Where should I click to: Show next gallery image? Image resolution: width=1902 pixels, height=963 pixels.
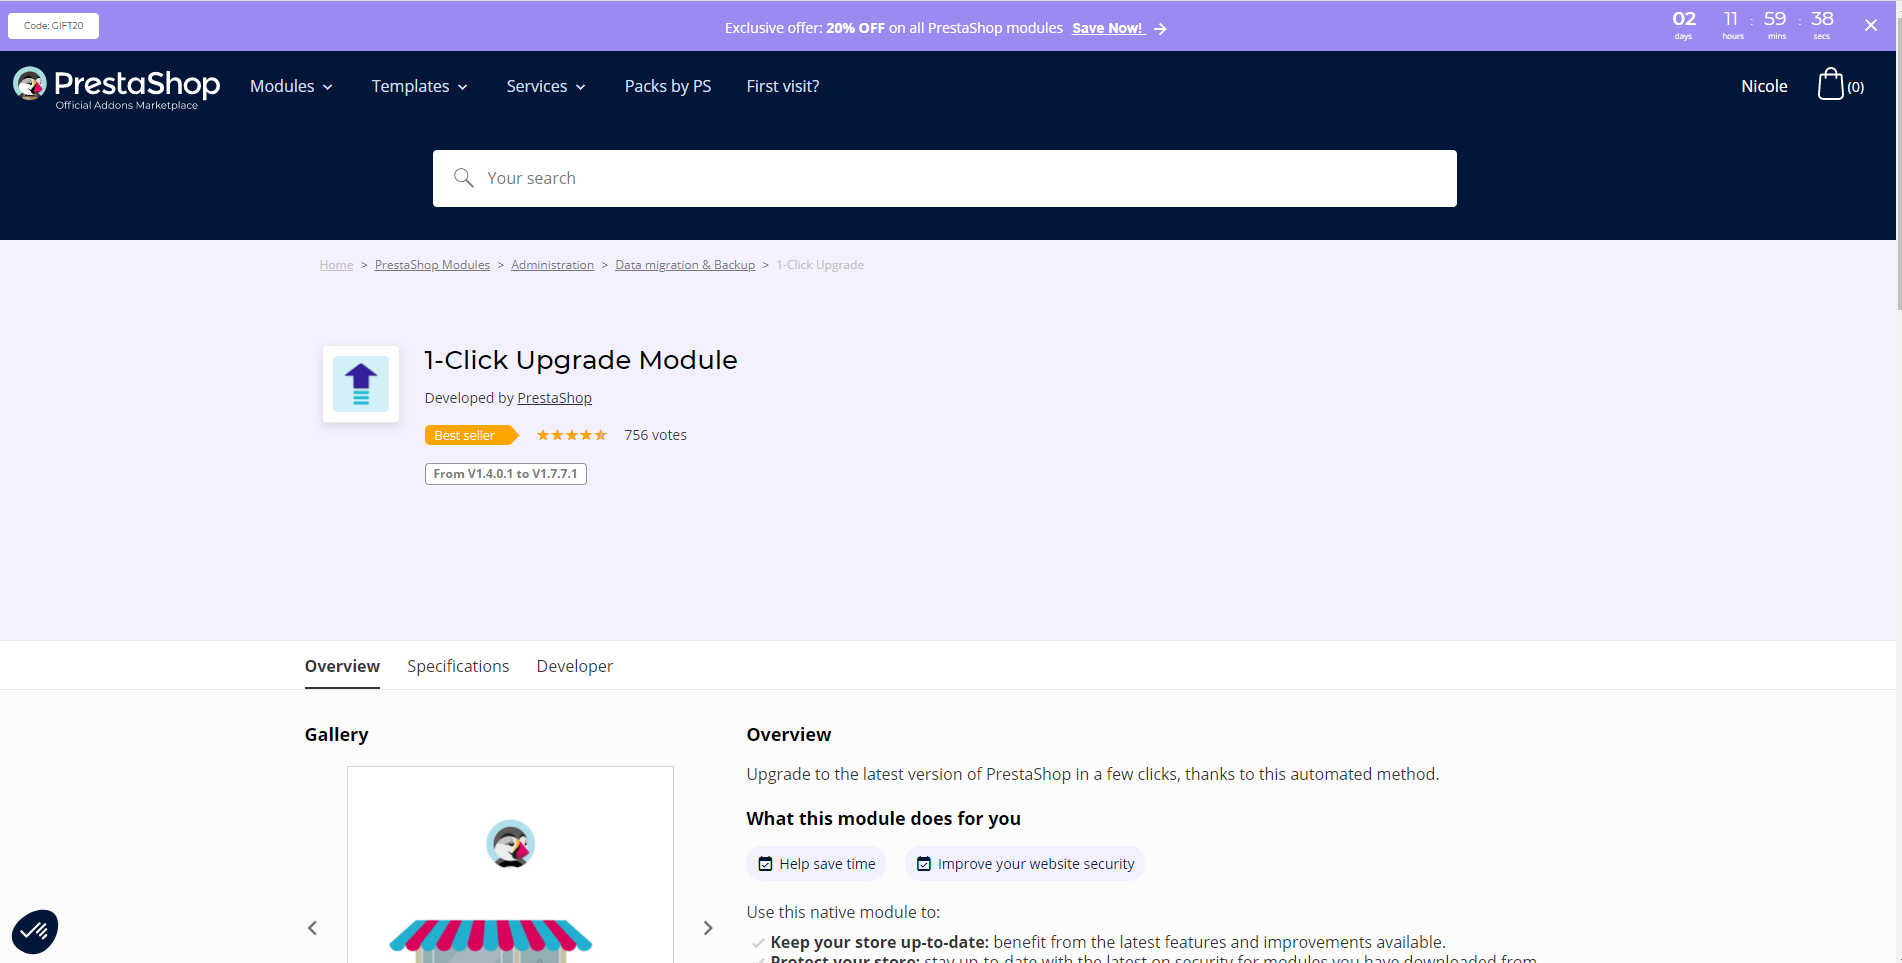708,928
